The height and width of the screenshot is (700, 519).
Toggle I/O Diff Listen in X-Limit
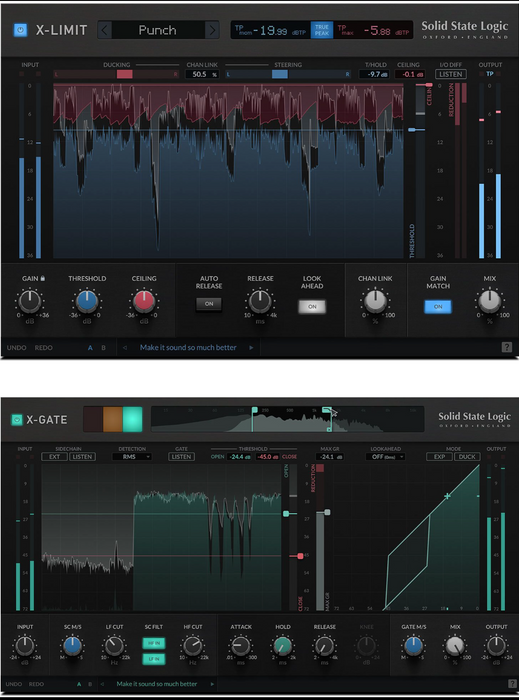coord(451,74)
